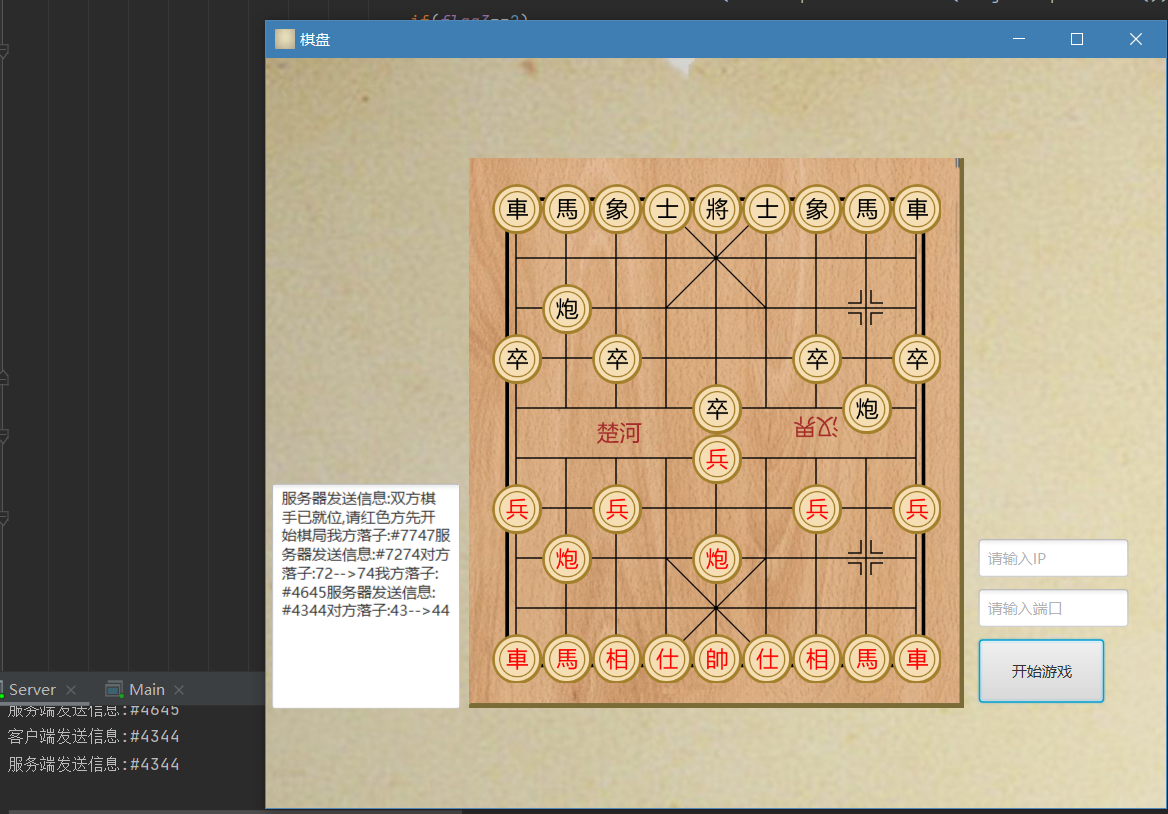Viewport: 1168px width, 814px height.
Task: Select the red soldier 兵 that crossed the river
Action: 717,459
